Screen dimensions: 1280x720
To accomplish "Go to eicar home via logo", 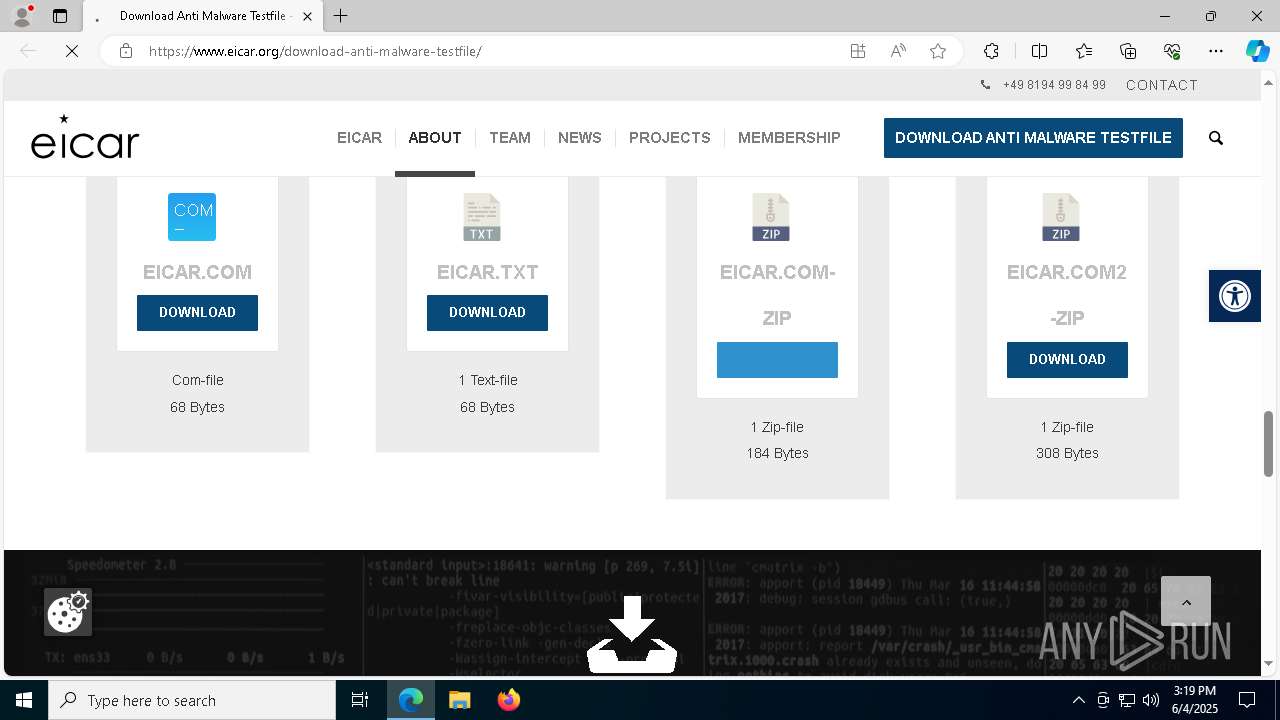I will pos(85,138).
